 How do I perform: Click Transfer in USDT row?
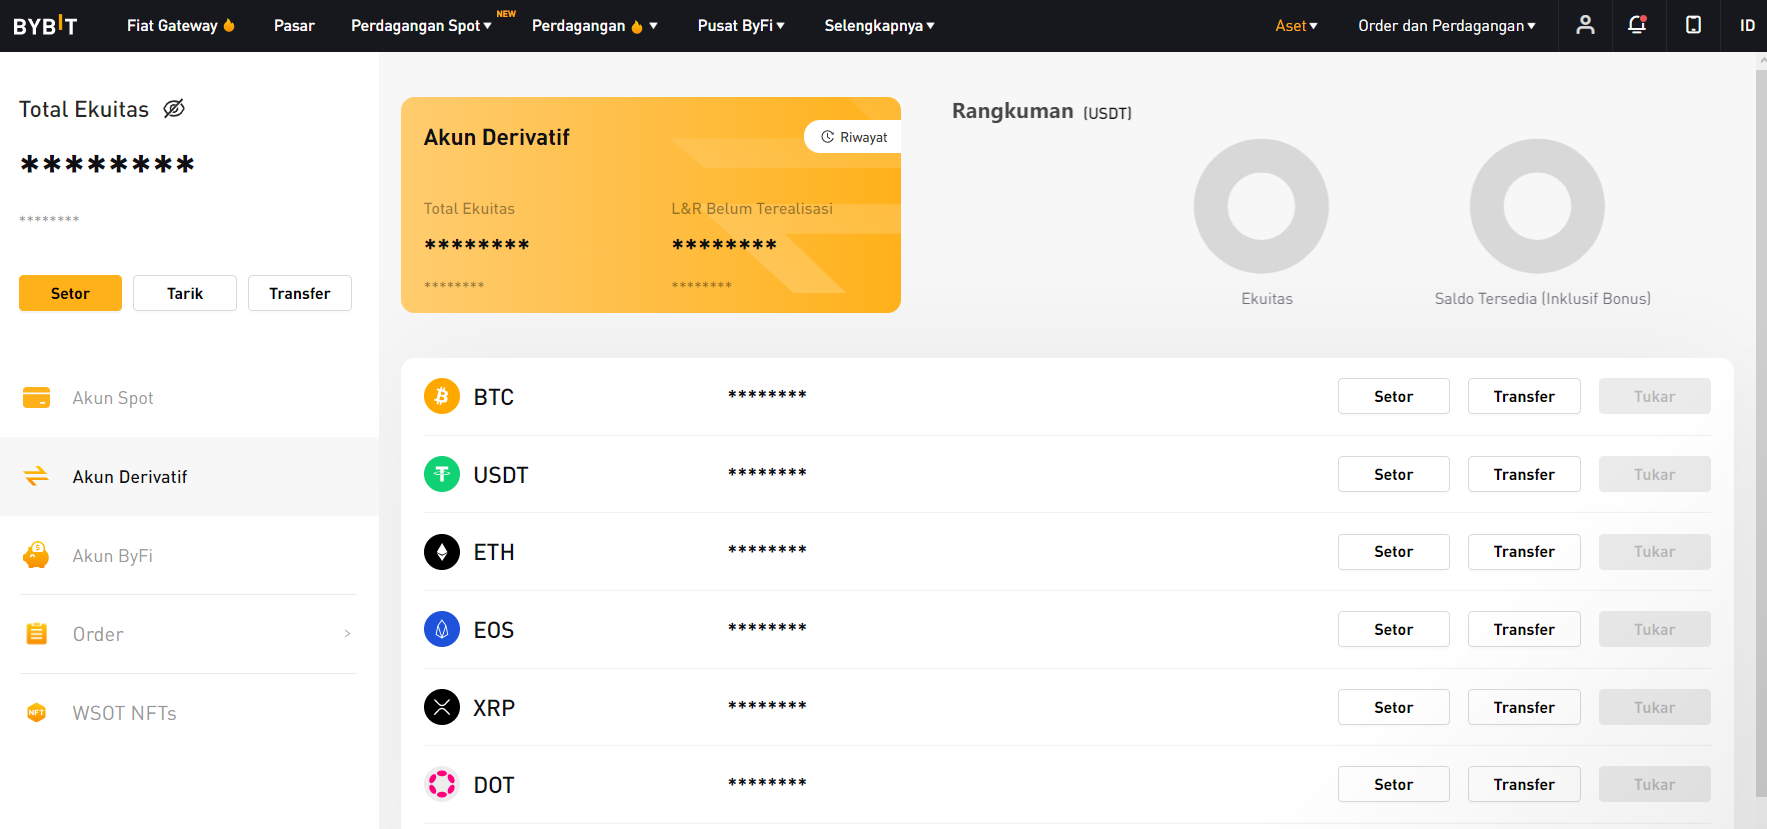pyautogui.click(x=1524, y=474)
